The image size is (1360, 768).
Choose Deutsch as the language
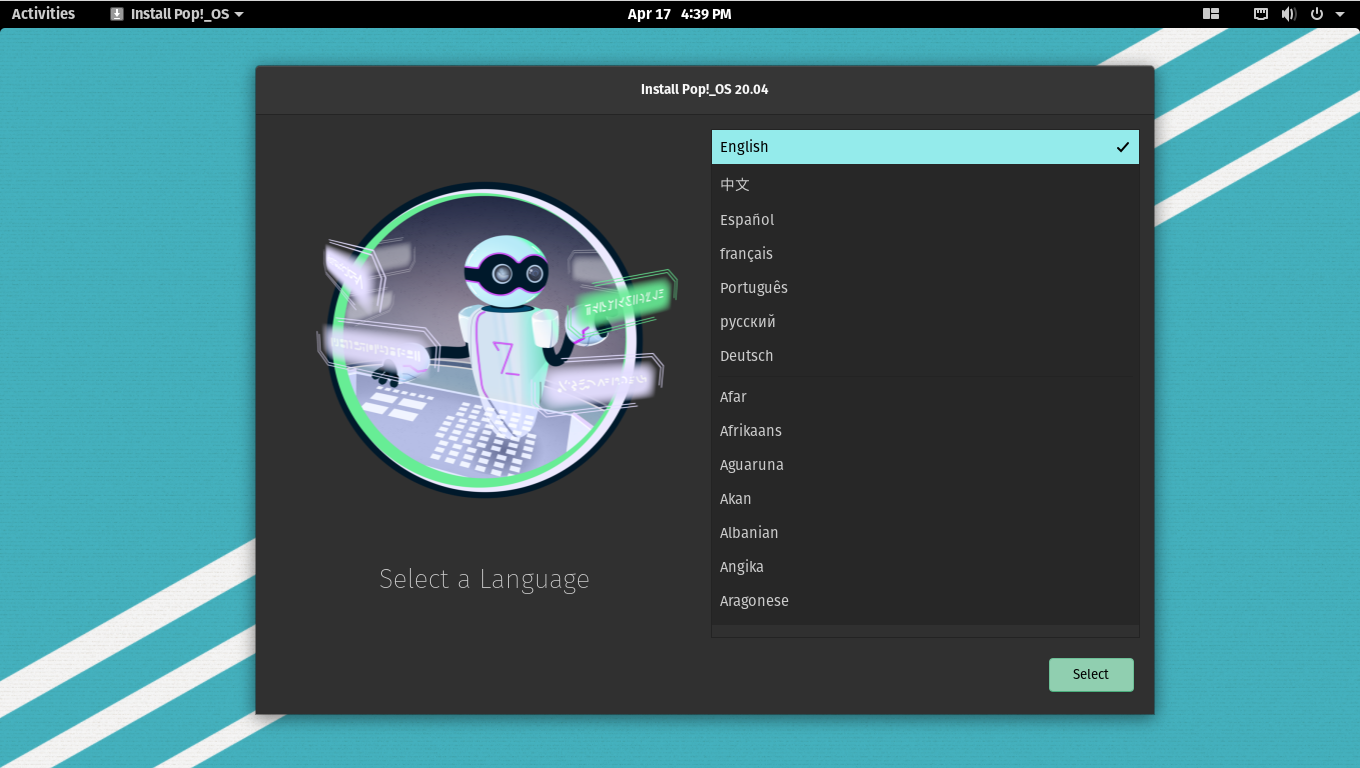point(925,356)
